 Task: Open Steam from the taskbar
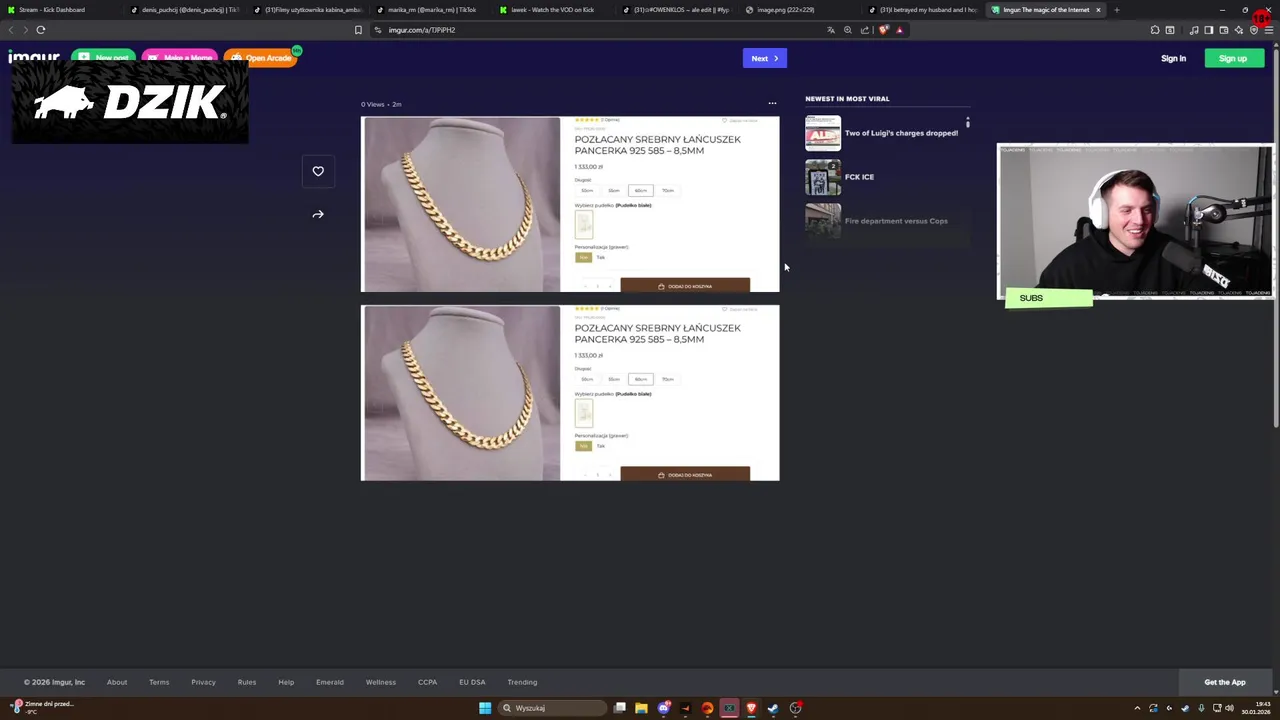(773, 708)
